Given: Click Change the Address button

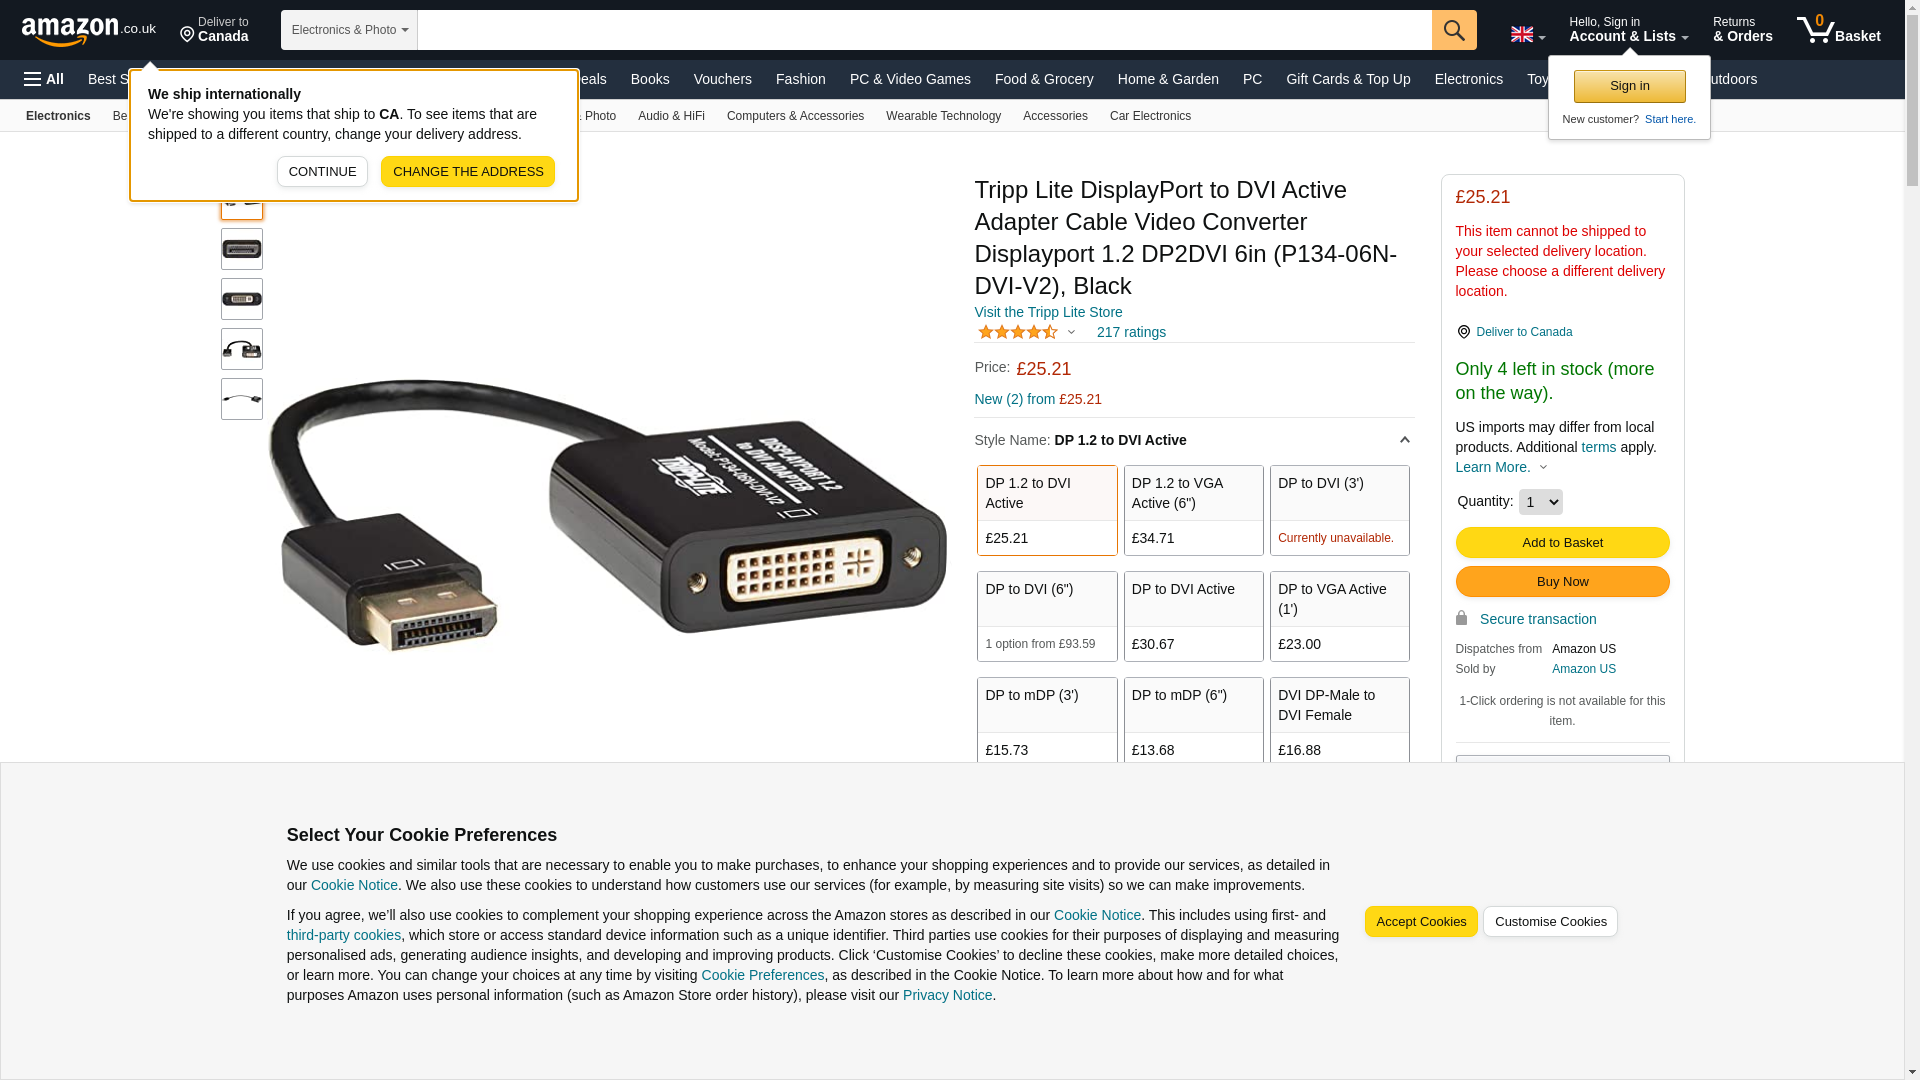Looking at the screenshot, I should coord(467,171).
